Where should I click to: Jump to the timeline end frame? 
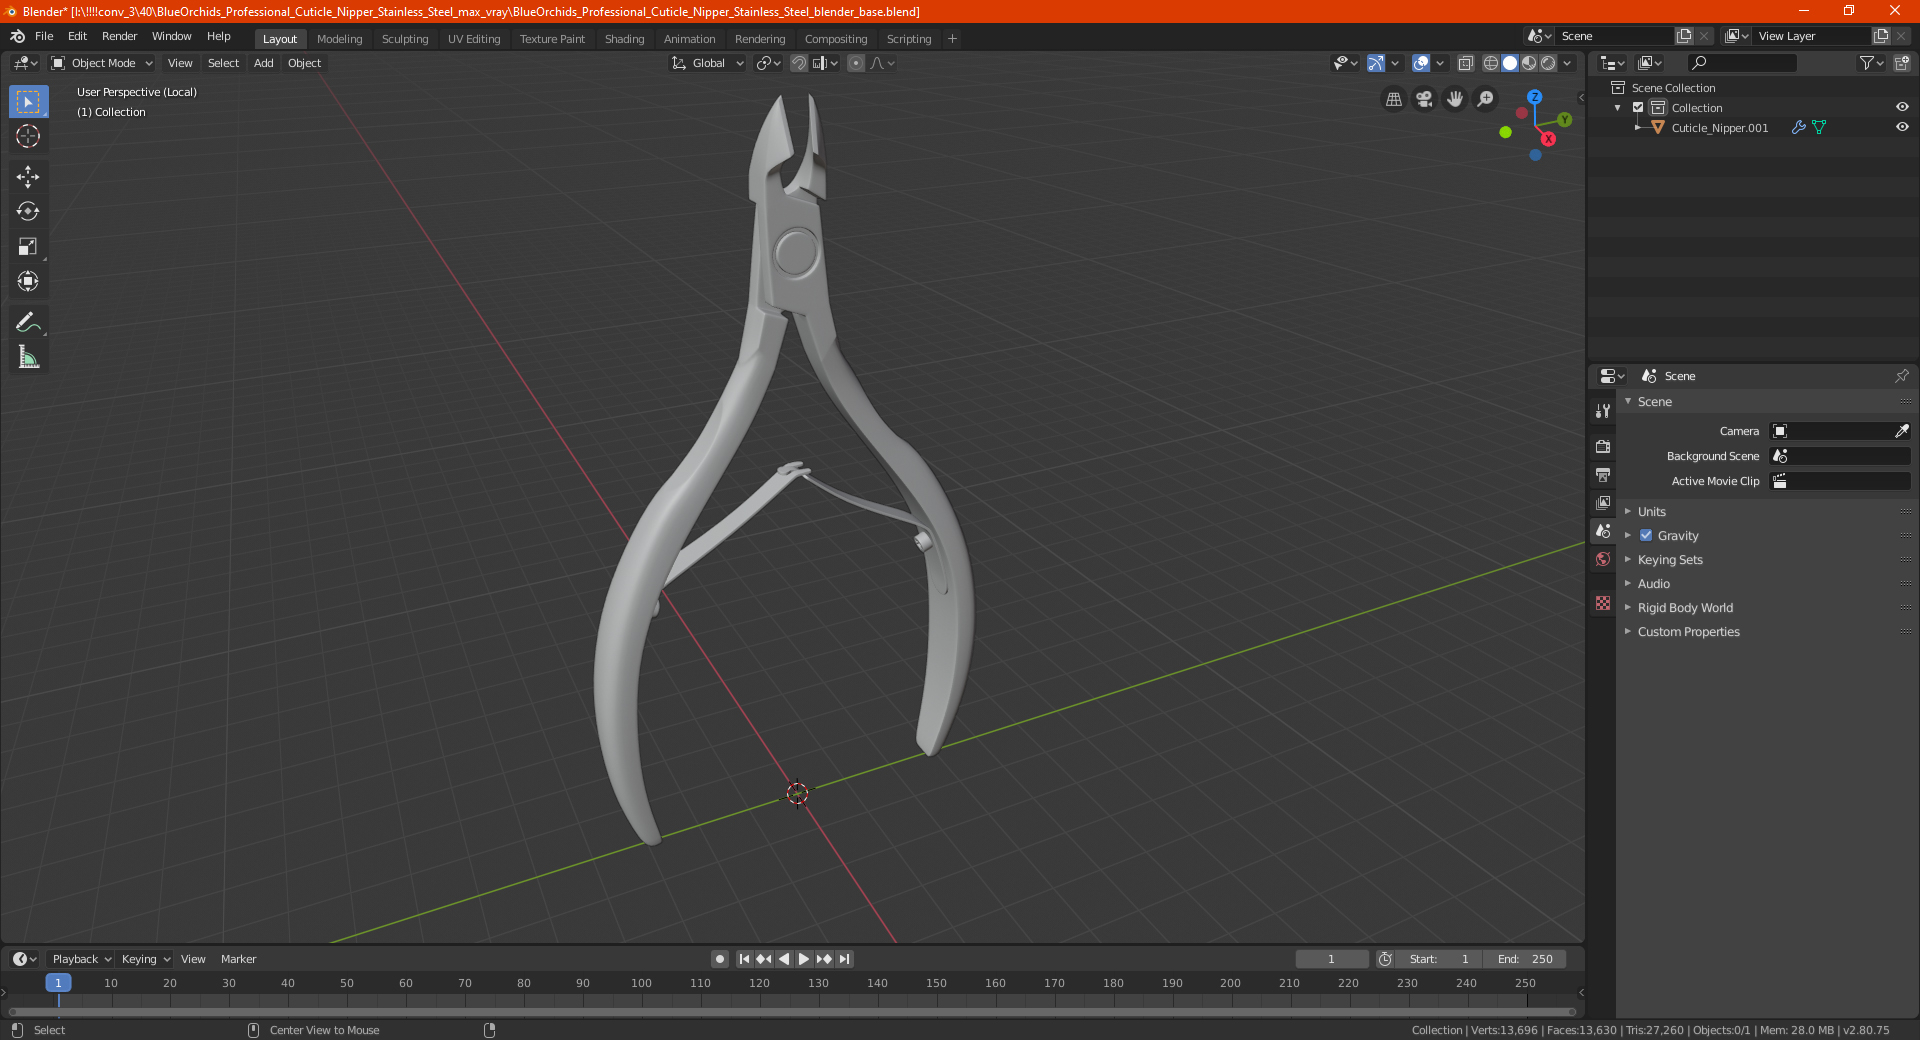pyautogui.click(x=845, y=959)
